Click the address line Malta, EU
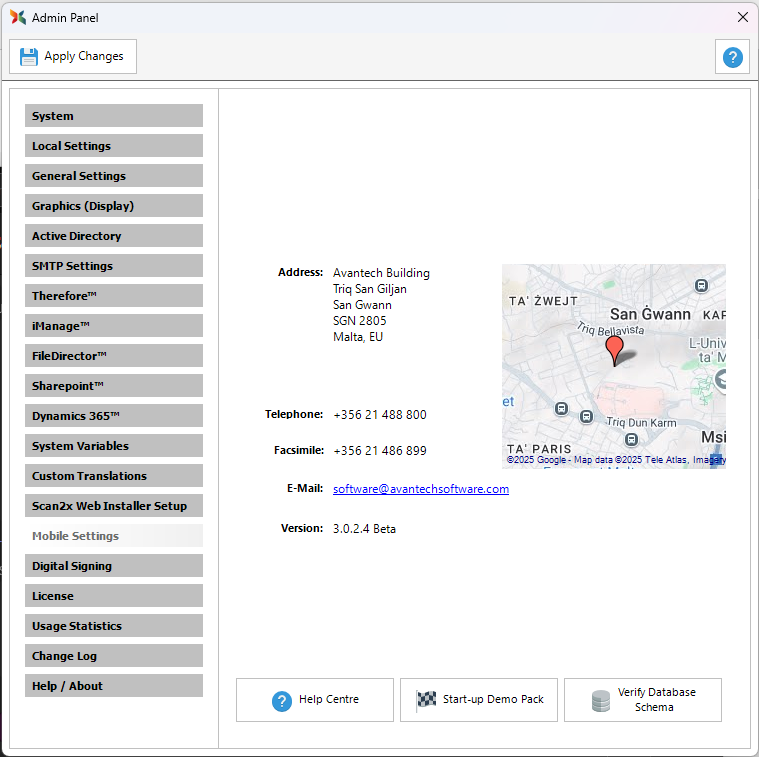759x757 pixels. pyautogui.click(x=358, y=337)
